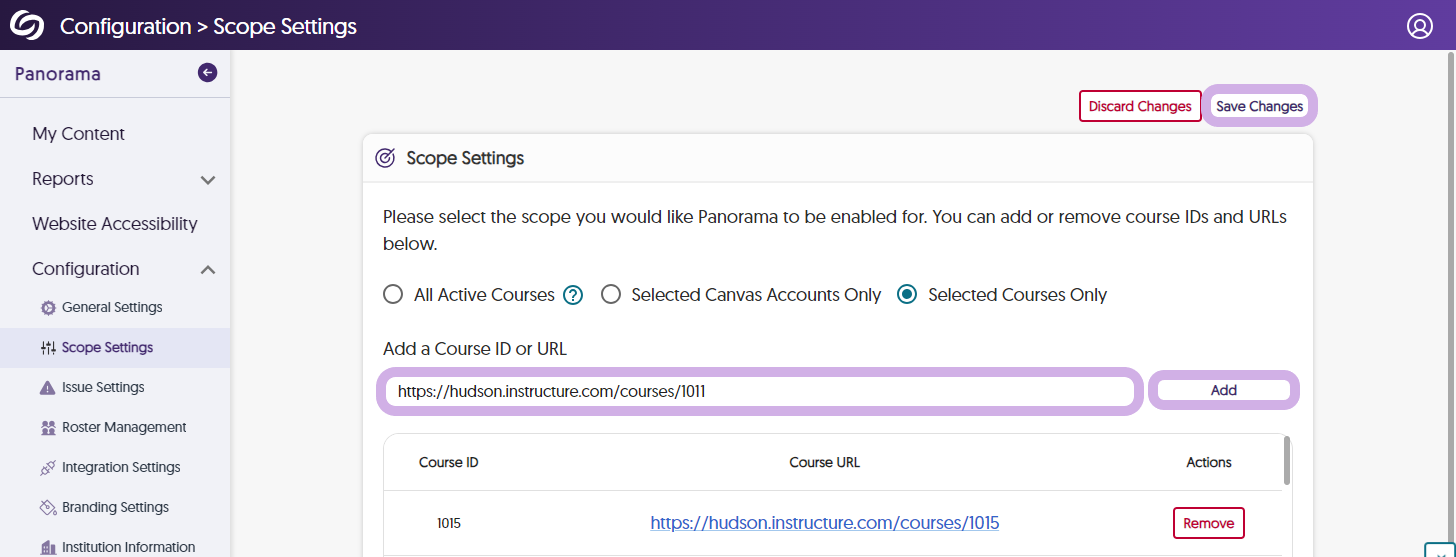Click the Course ID or URL field
This screenshot has width=1456, height=557.
pos(760,391)
